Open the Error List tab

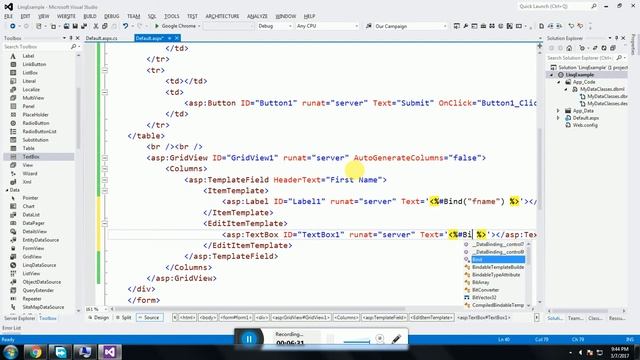tap(11, 328)
